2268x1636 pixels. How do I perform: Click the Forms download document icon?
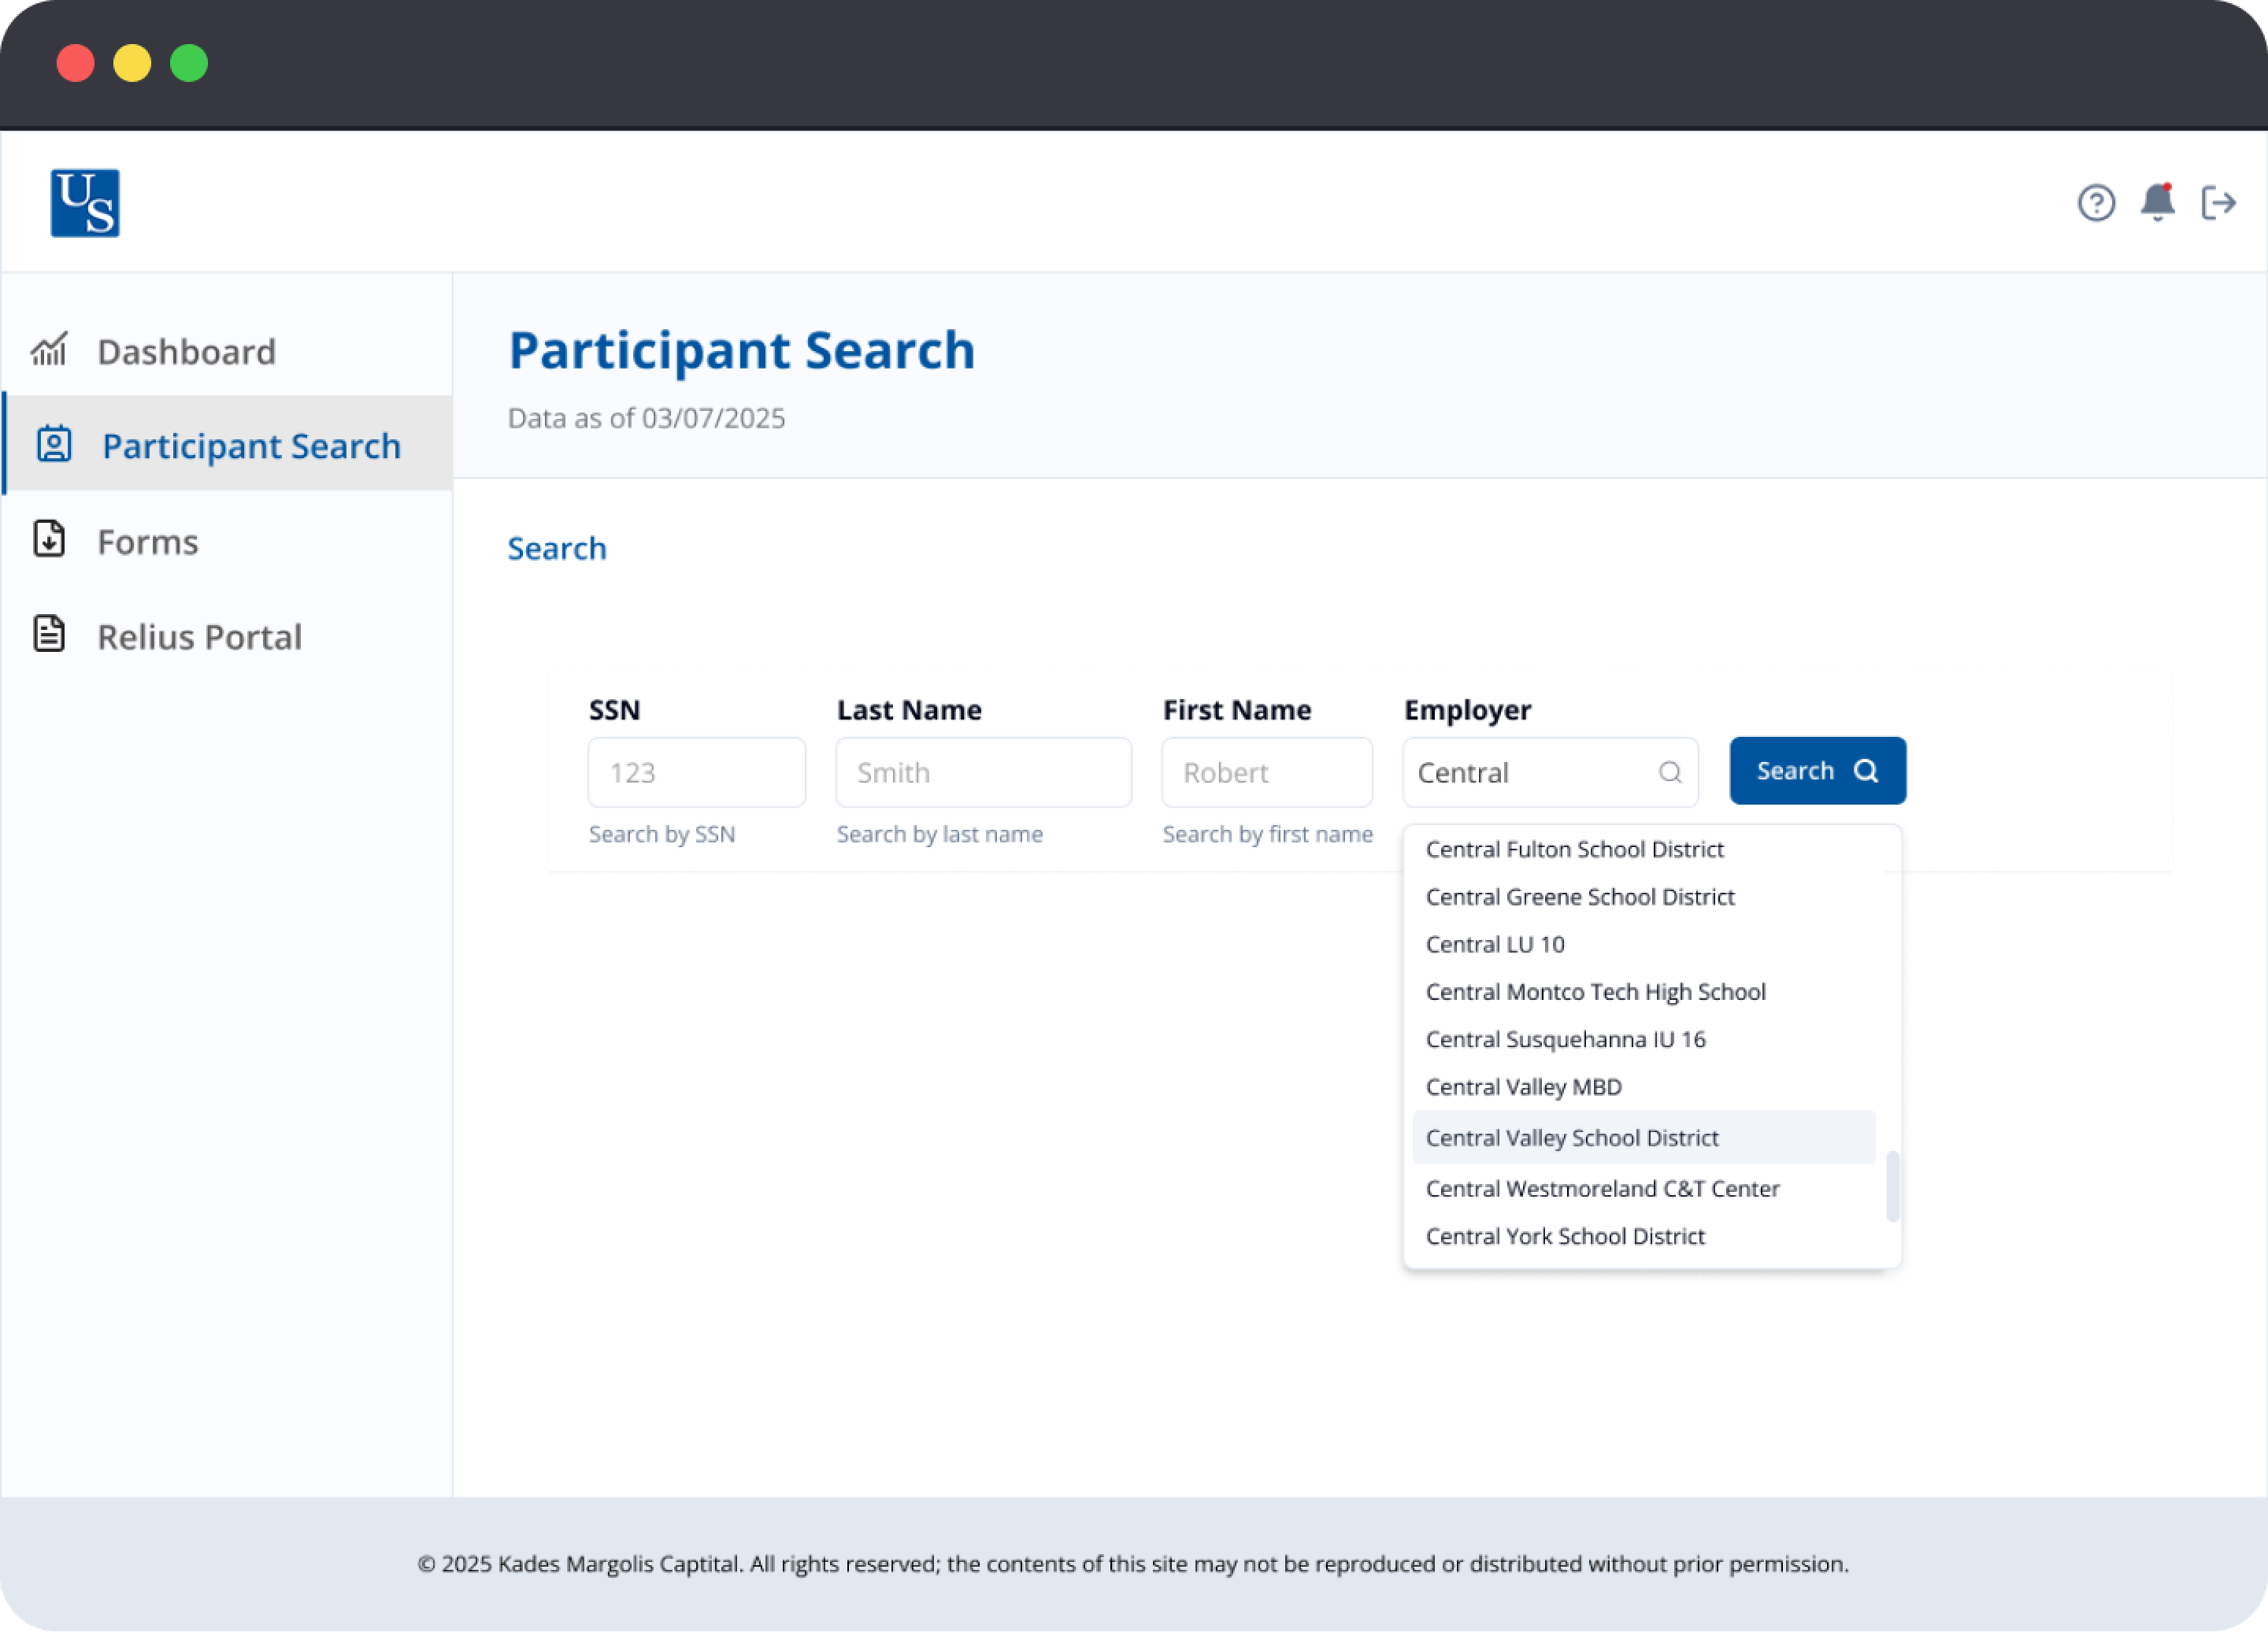tap(49, 539)
